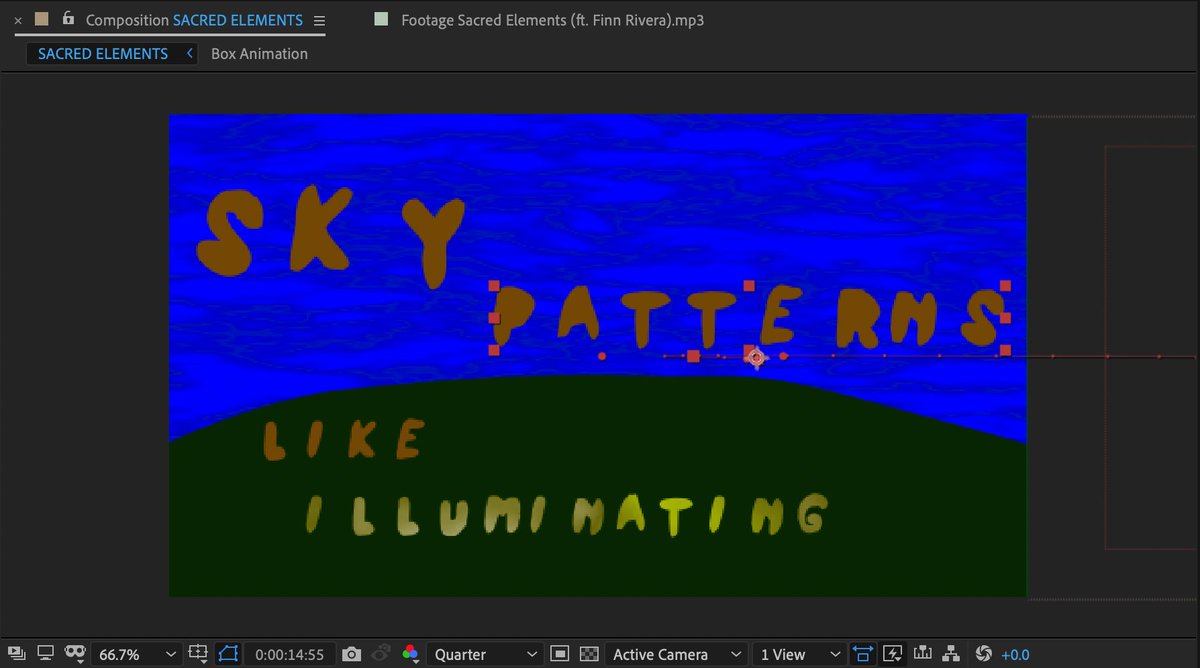Click the Show Snapshot eye icon
1200x668 pixels.
[x=381, y=654]
